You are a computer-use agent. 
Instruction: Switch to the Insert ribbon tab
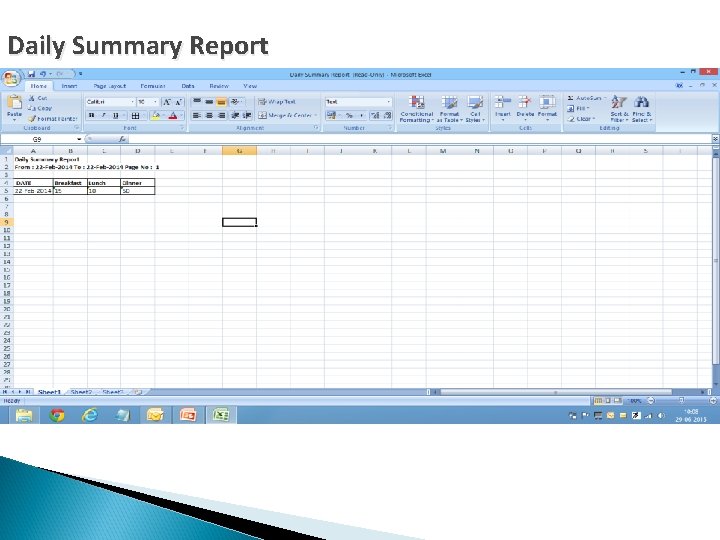coord(69,86)
